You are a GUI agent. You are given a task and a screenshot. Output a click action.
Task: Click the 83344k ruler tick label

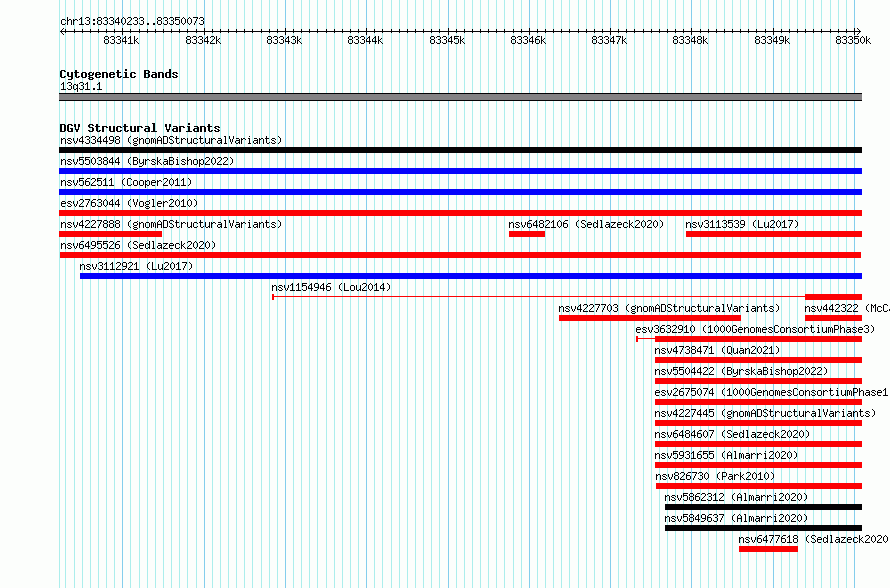366,40
